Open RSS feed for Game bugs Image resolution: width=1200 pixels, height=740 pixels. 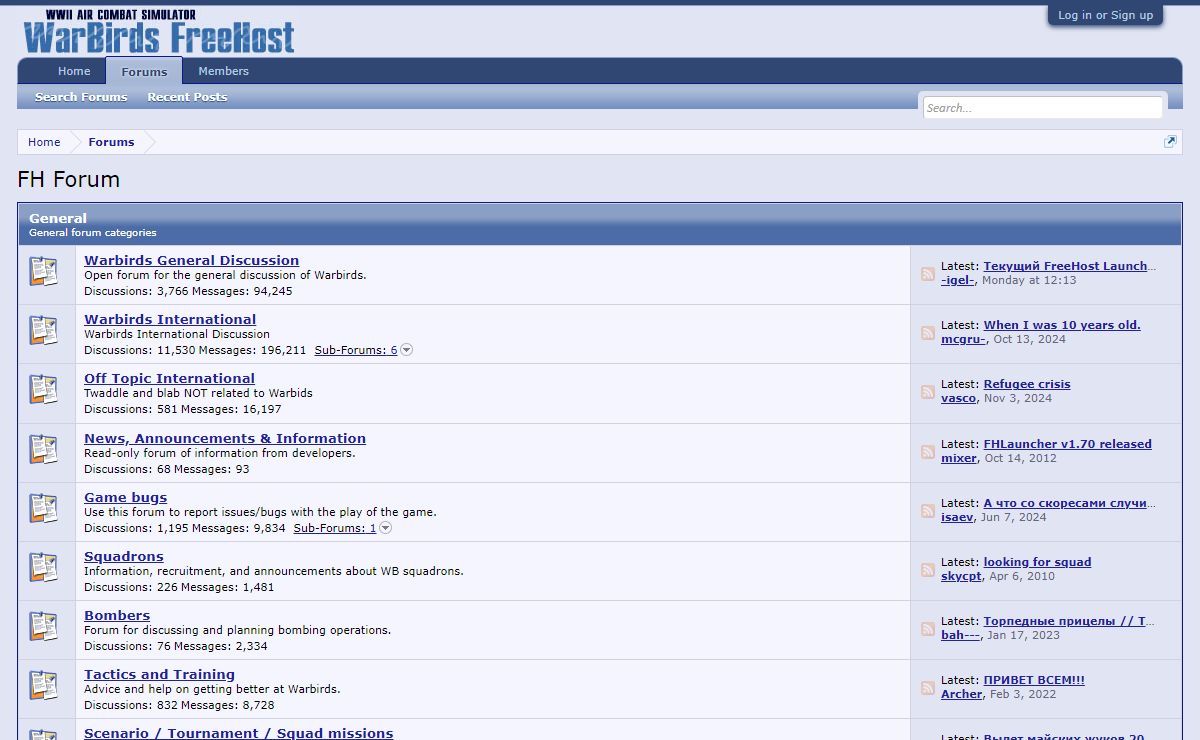(928, 511)
